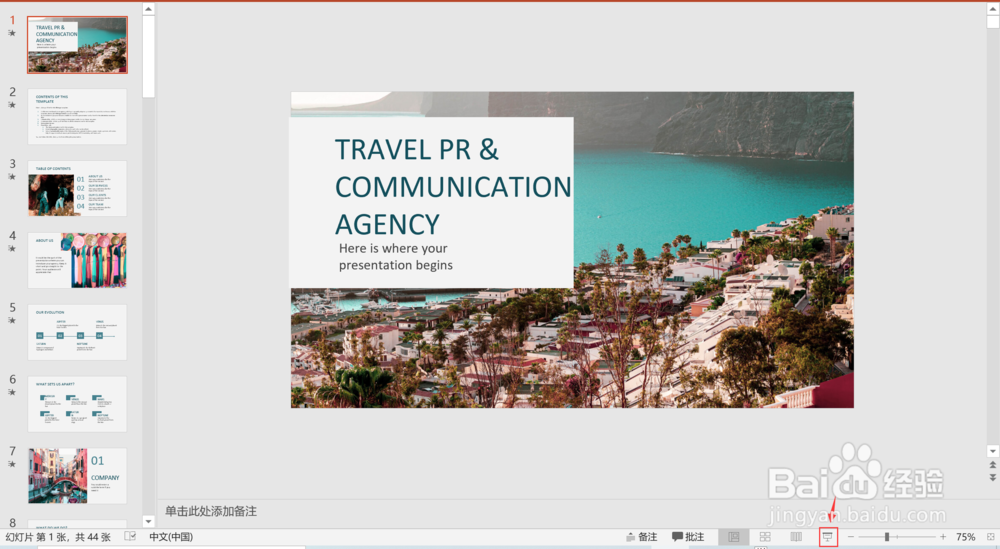The width and height of the screenshot is (1000, 549).
Task: Switch to Slide Sorter view
Action: coord(765,537)
